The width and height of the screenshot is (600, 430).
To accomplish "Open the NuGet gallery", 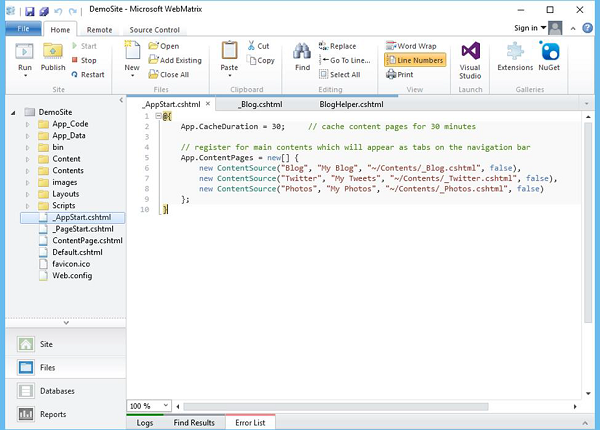I will pos(550,52).
